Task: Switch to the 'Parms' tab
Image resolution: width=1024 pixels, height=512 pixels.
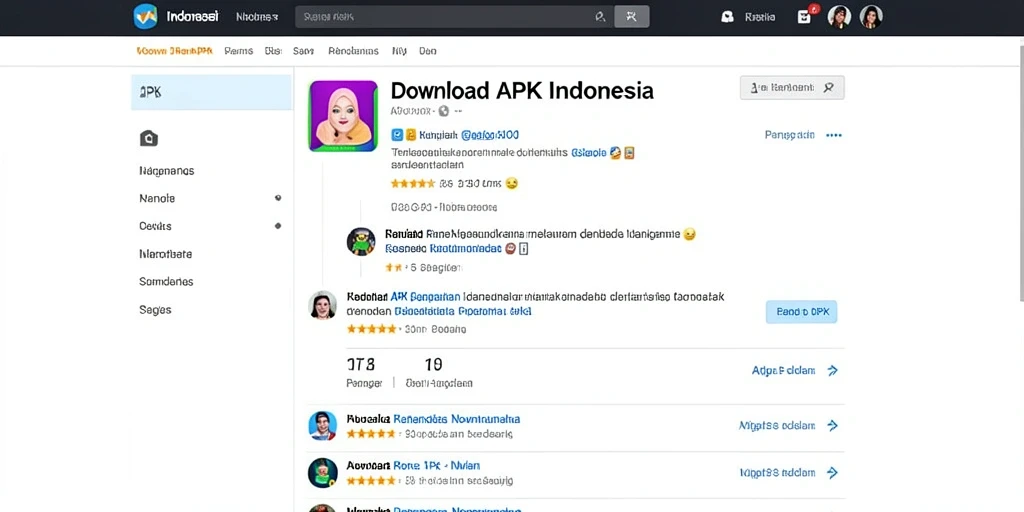Action: click(238, 51)
